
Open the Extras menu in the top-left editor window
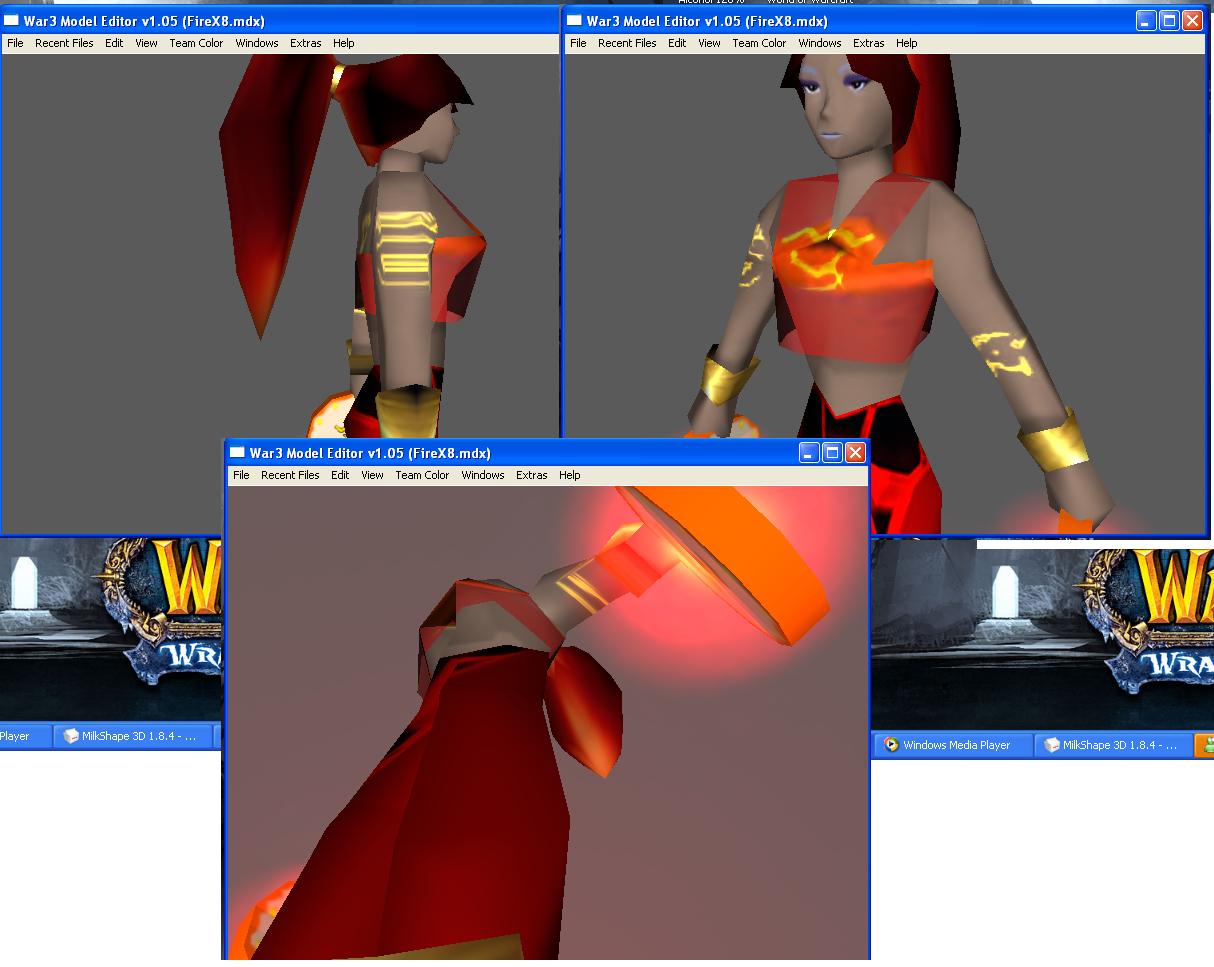[x=306, y=43]
